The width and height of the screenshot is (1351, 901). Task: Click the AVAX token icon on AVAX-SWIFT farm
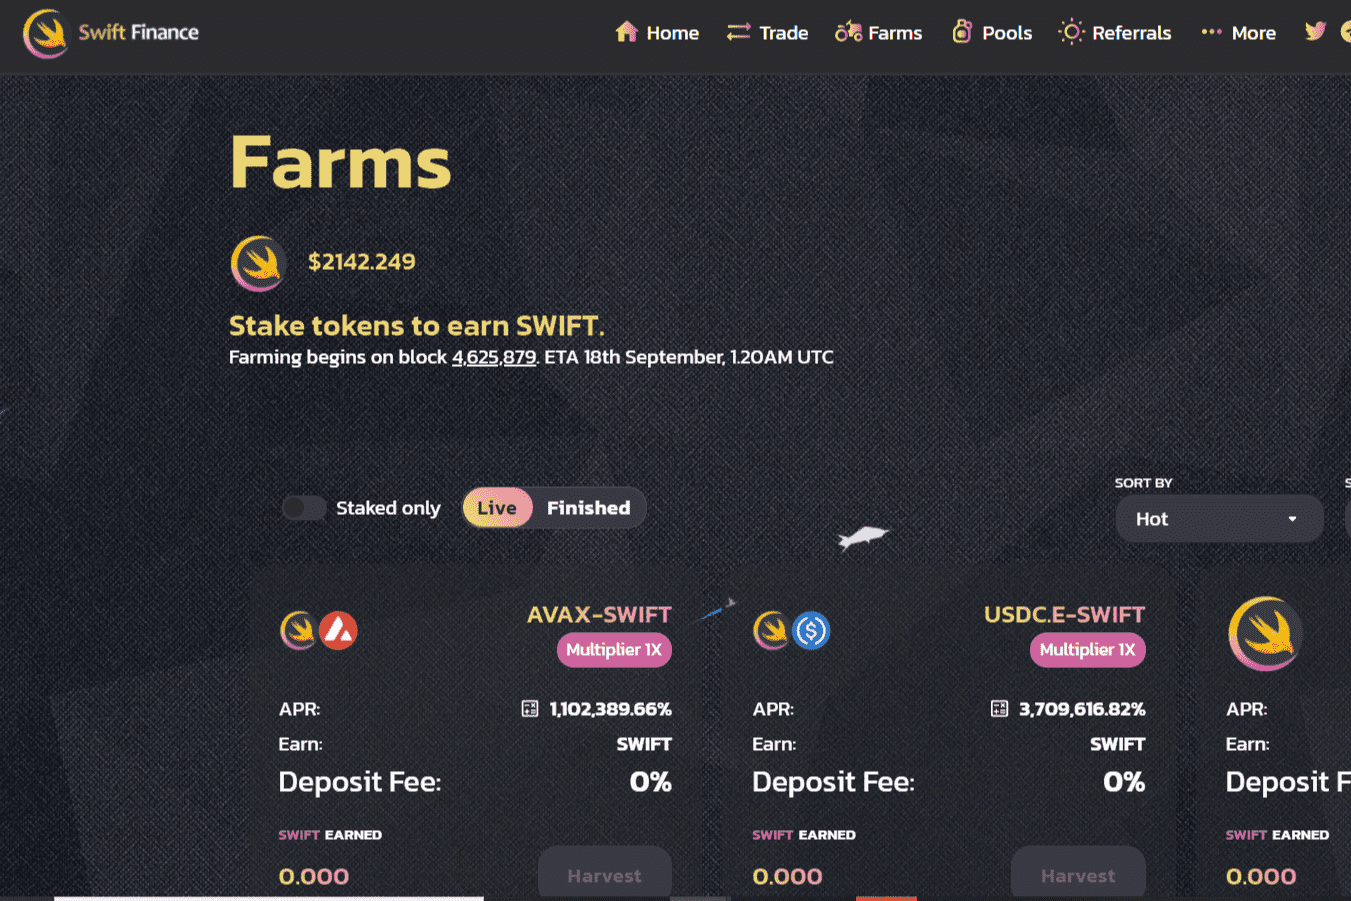tap(339, 631)
